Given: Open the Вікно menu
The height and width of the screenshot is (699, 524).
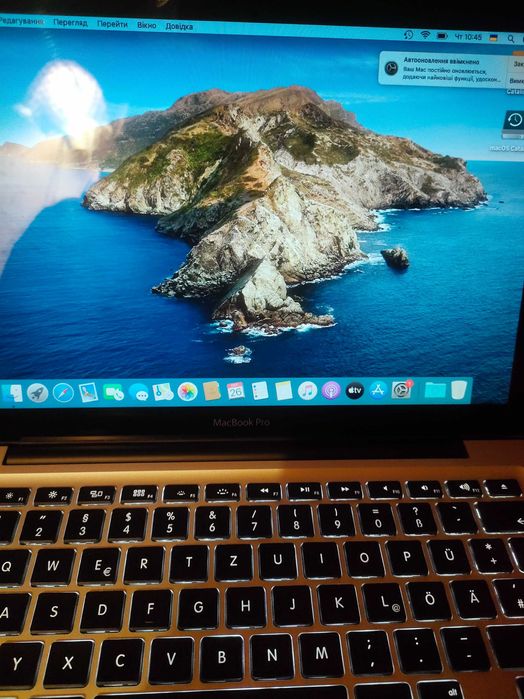Looking at the screenshot, I should (146, 25).
